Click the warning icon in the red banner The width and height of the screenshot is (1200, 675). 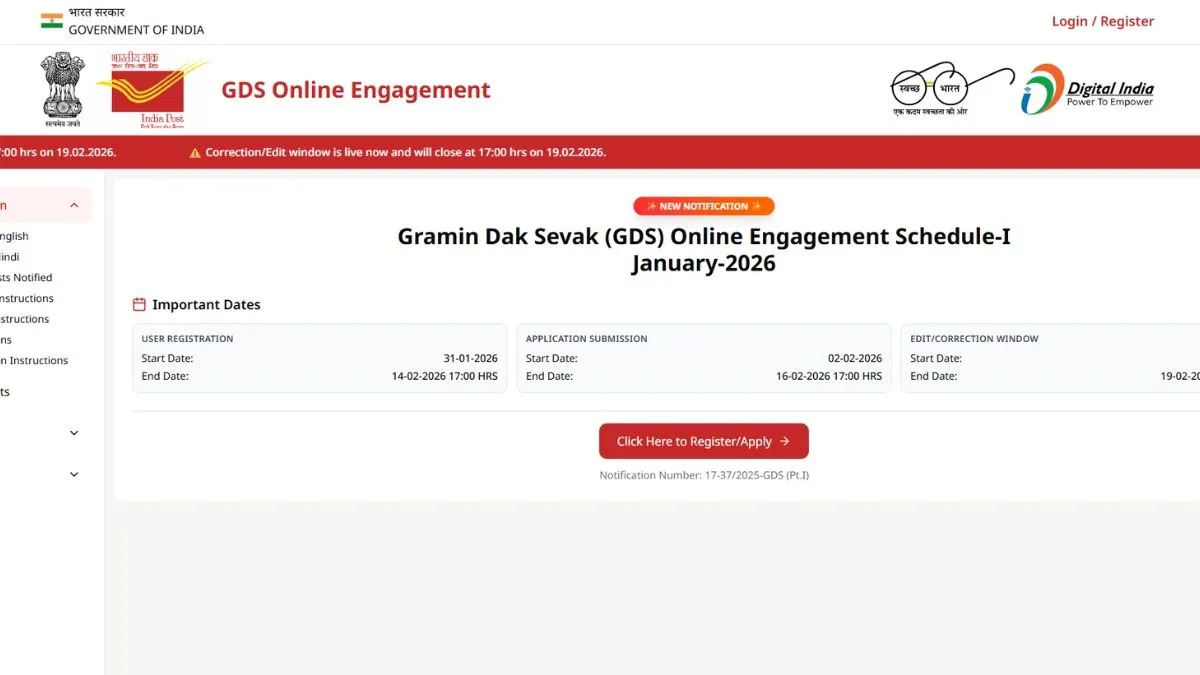pyautogui.click(x=195, y=153)
